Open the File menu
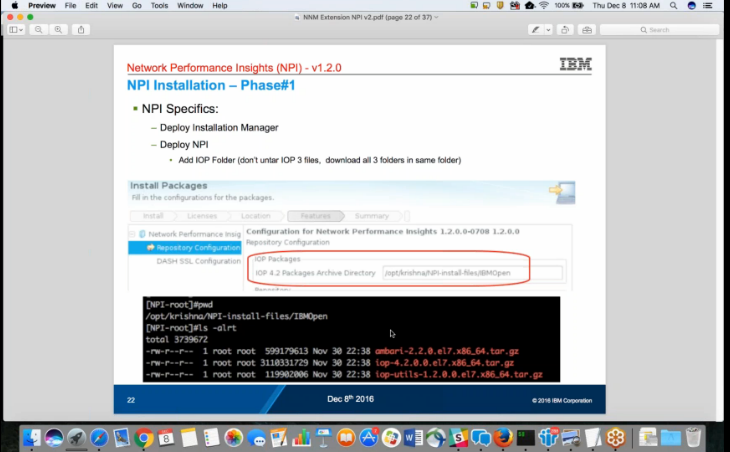This screenshot has height=452, width=730. click(70, 6)
